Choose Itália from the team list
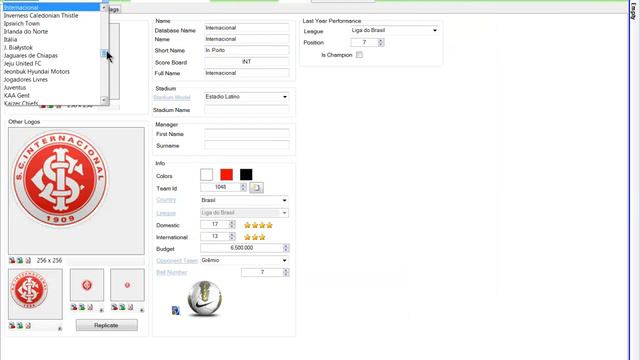 (x=11, y=40)
